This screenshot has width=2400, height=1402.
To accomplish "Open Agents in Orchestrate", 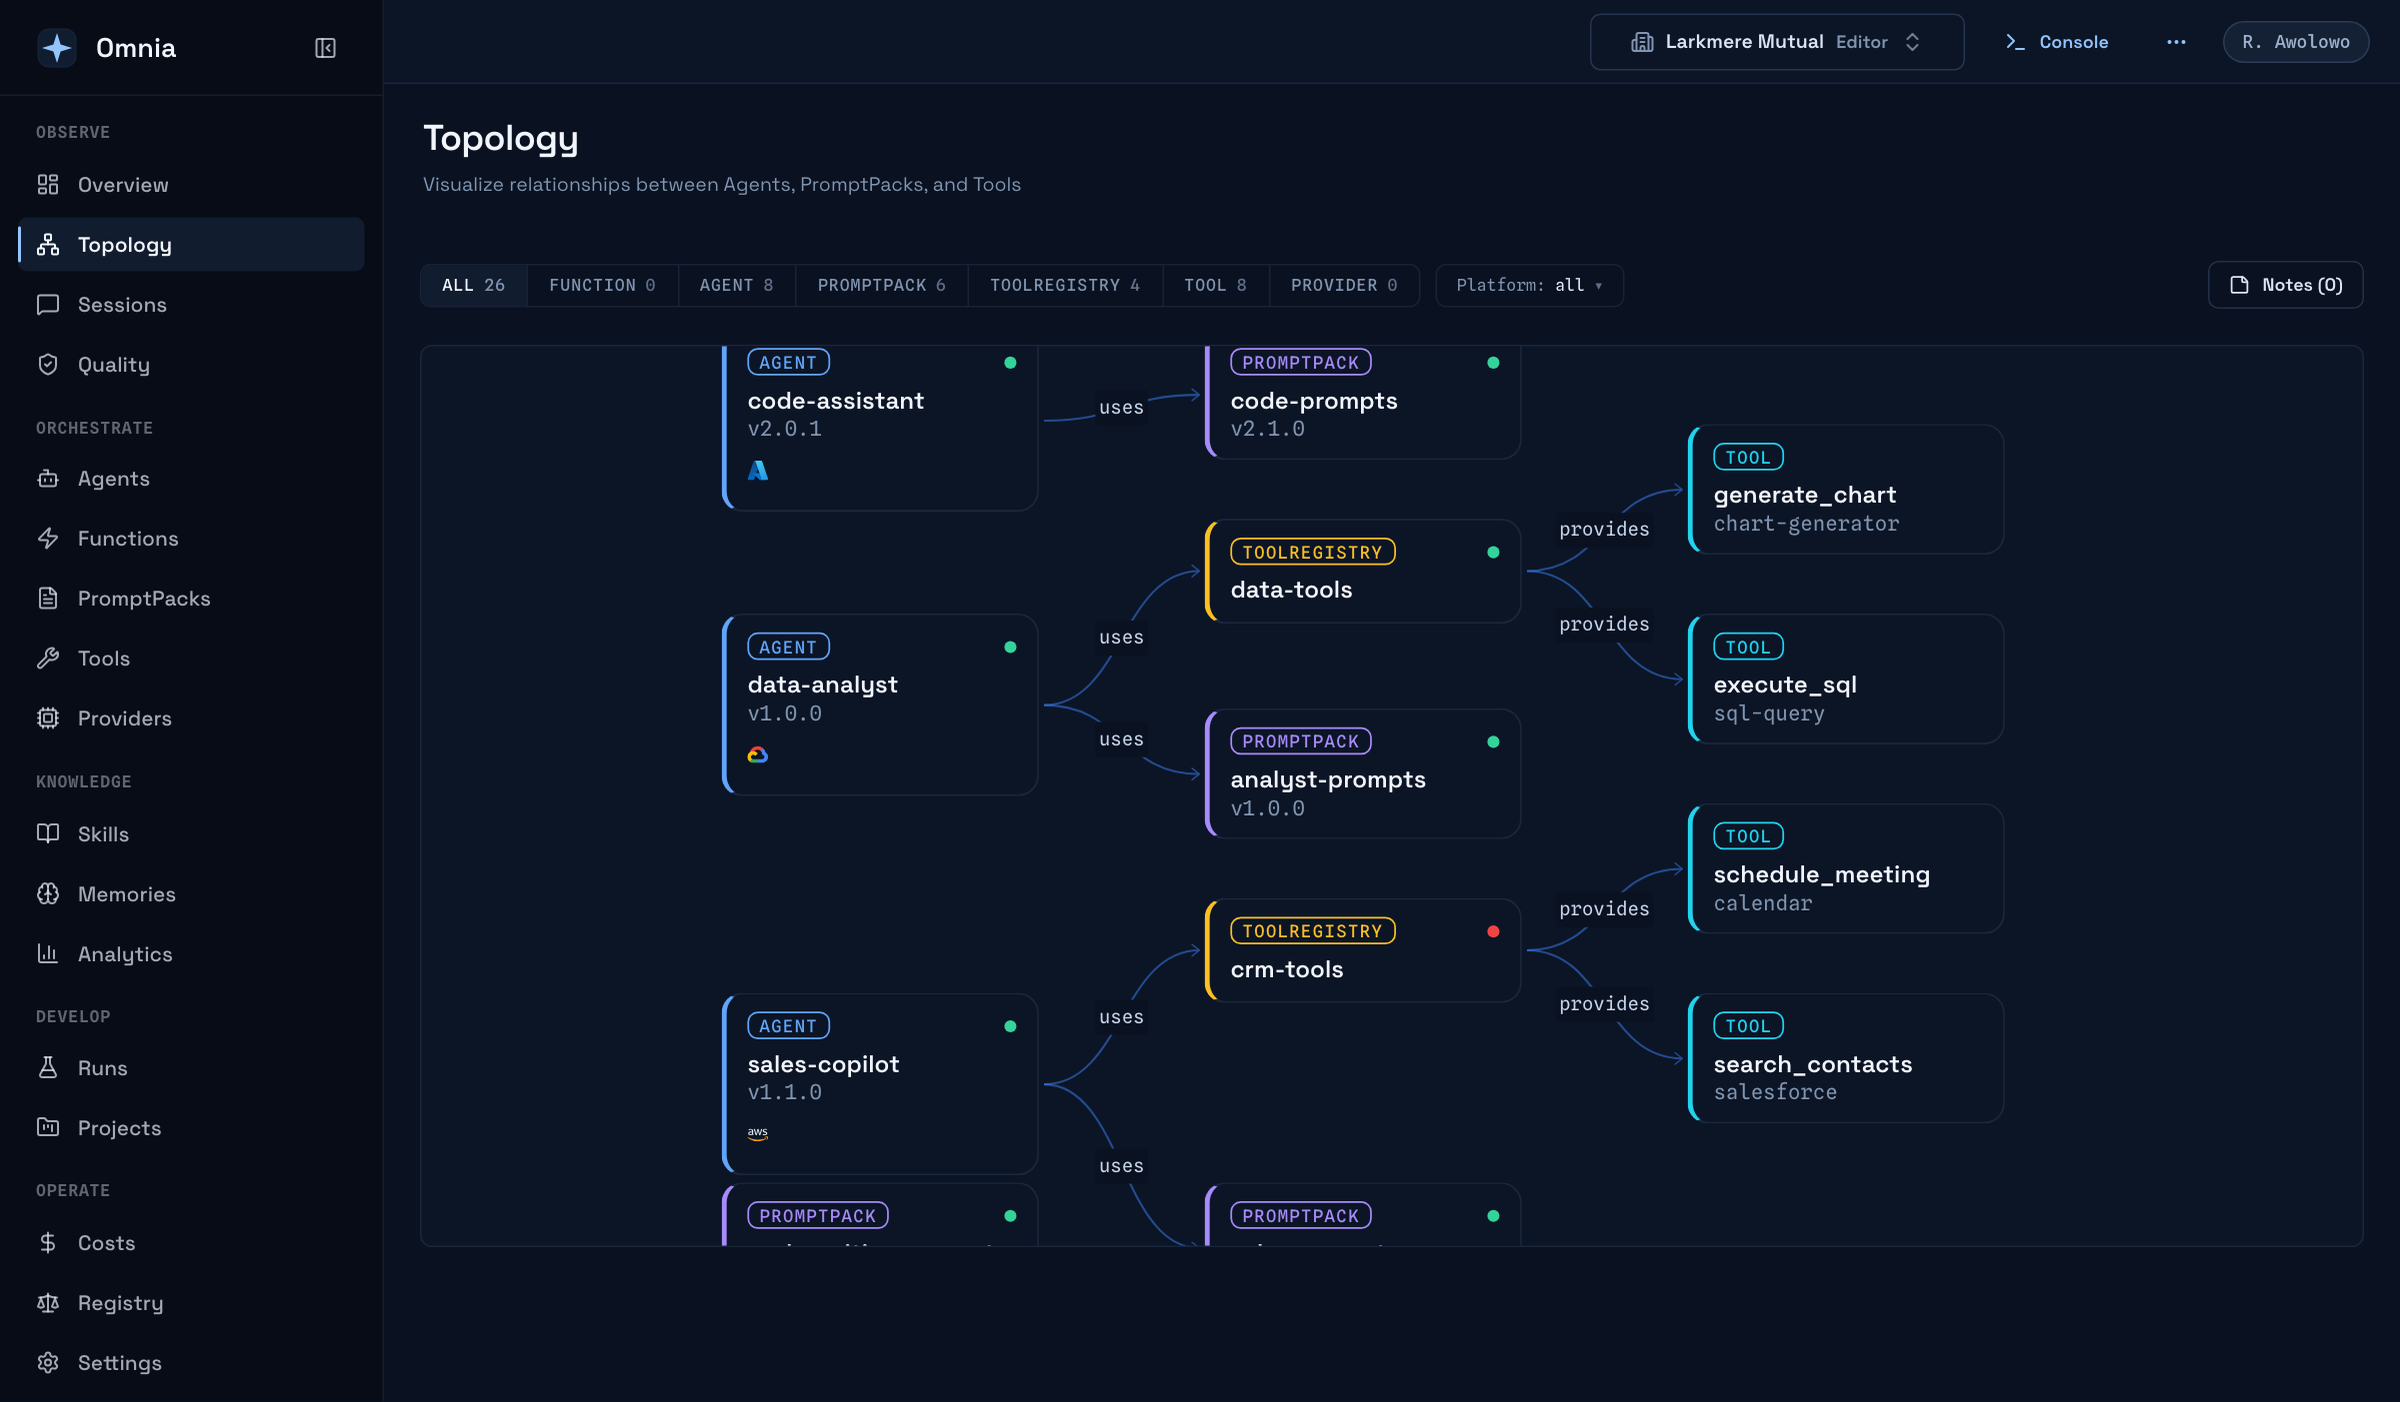I will click(191, 478).
